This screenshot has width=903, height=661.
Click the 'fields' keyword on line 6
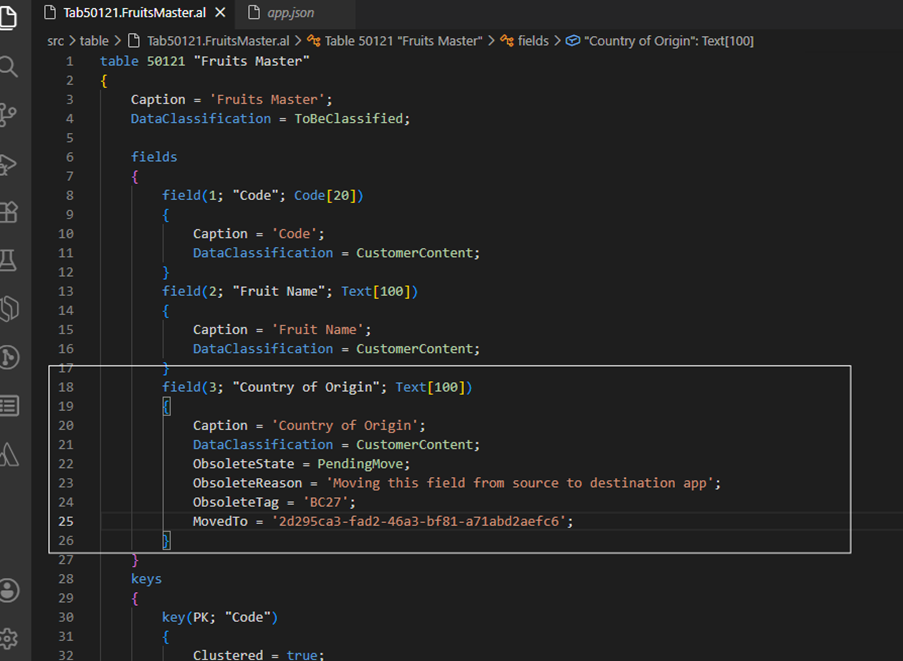tap(154, 157)
